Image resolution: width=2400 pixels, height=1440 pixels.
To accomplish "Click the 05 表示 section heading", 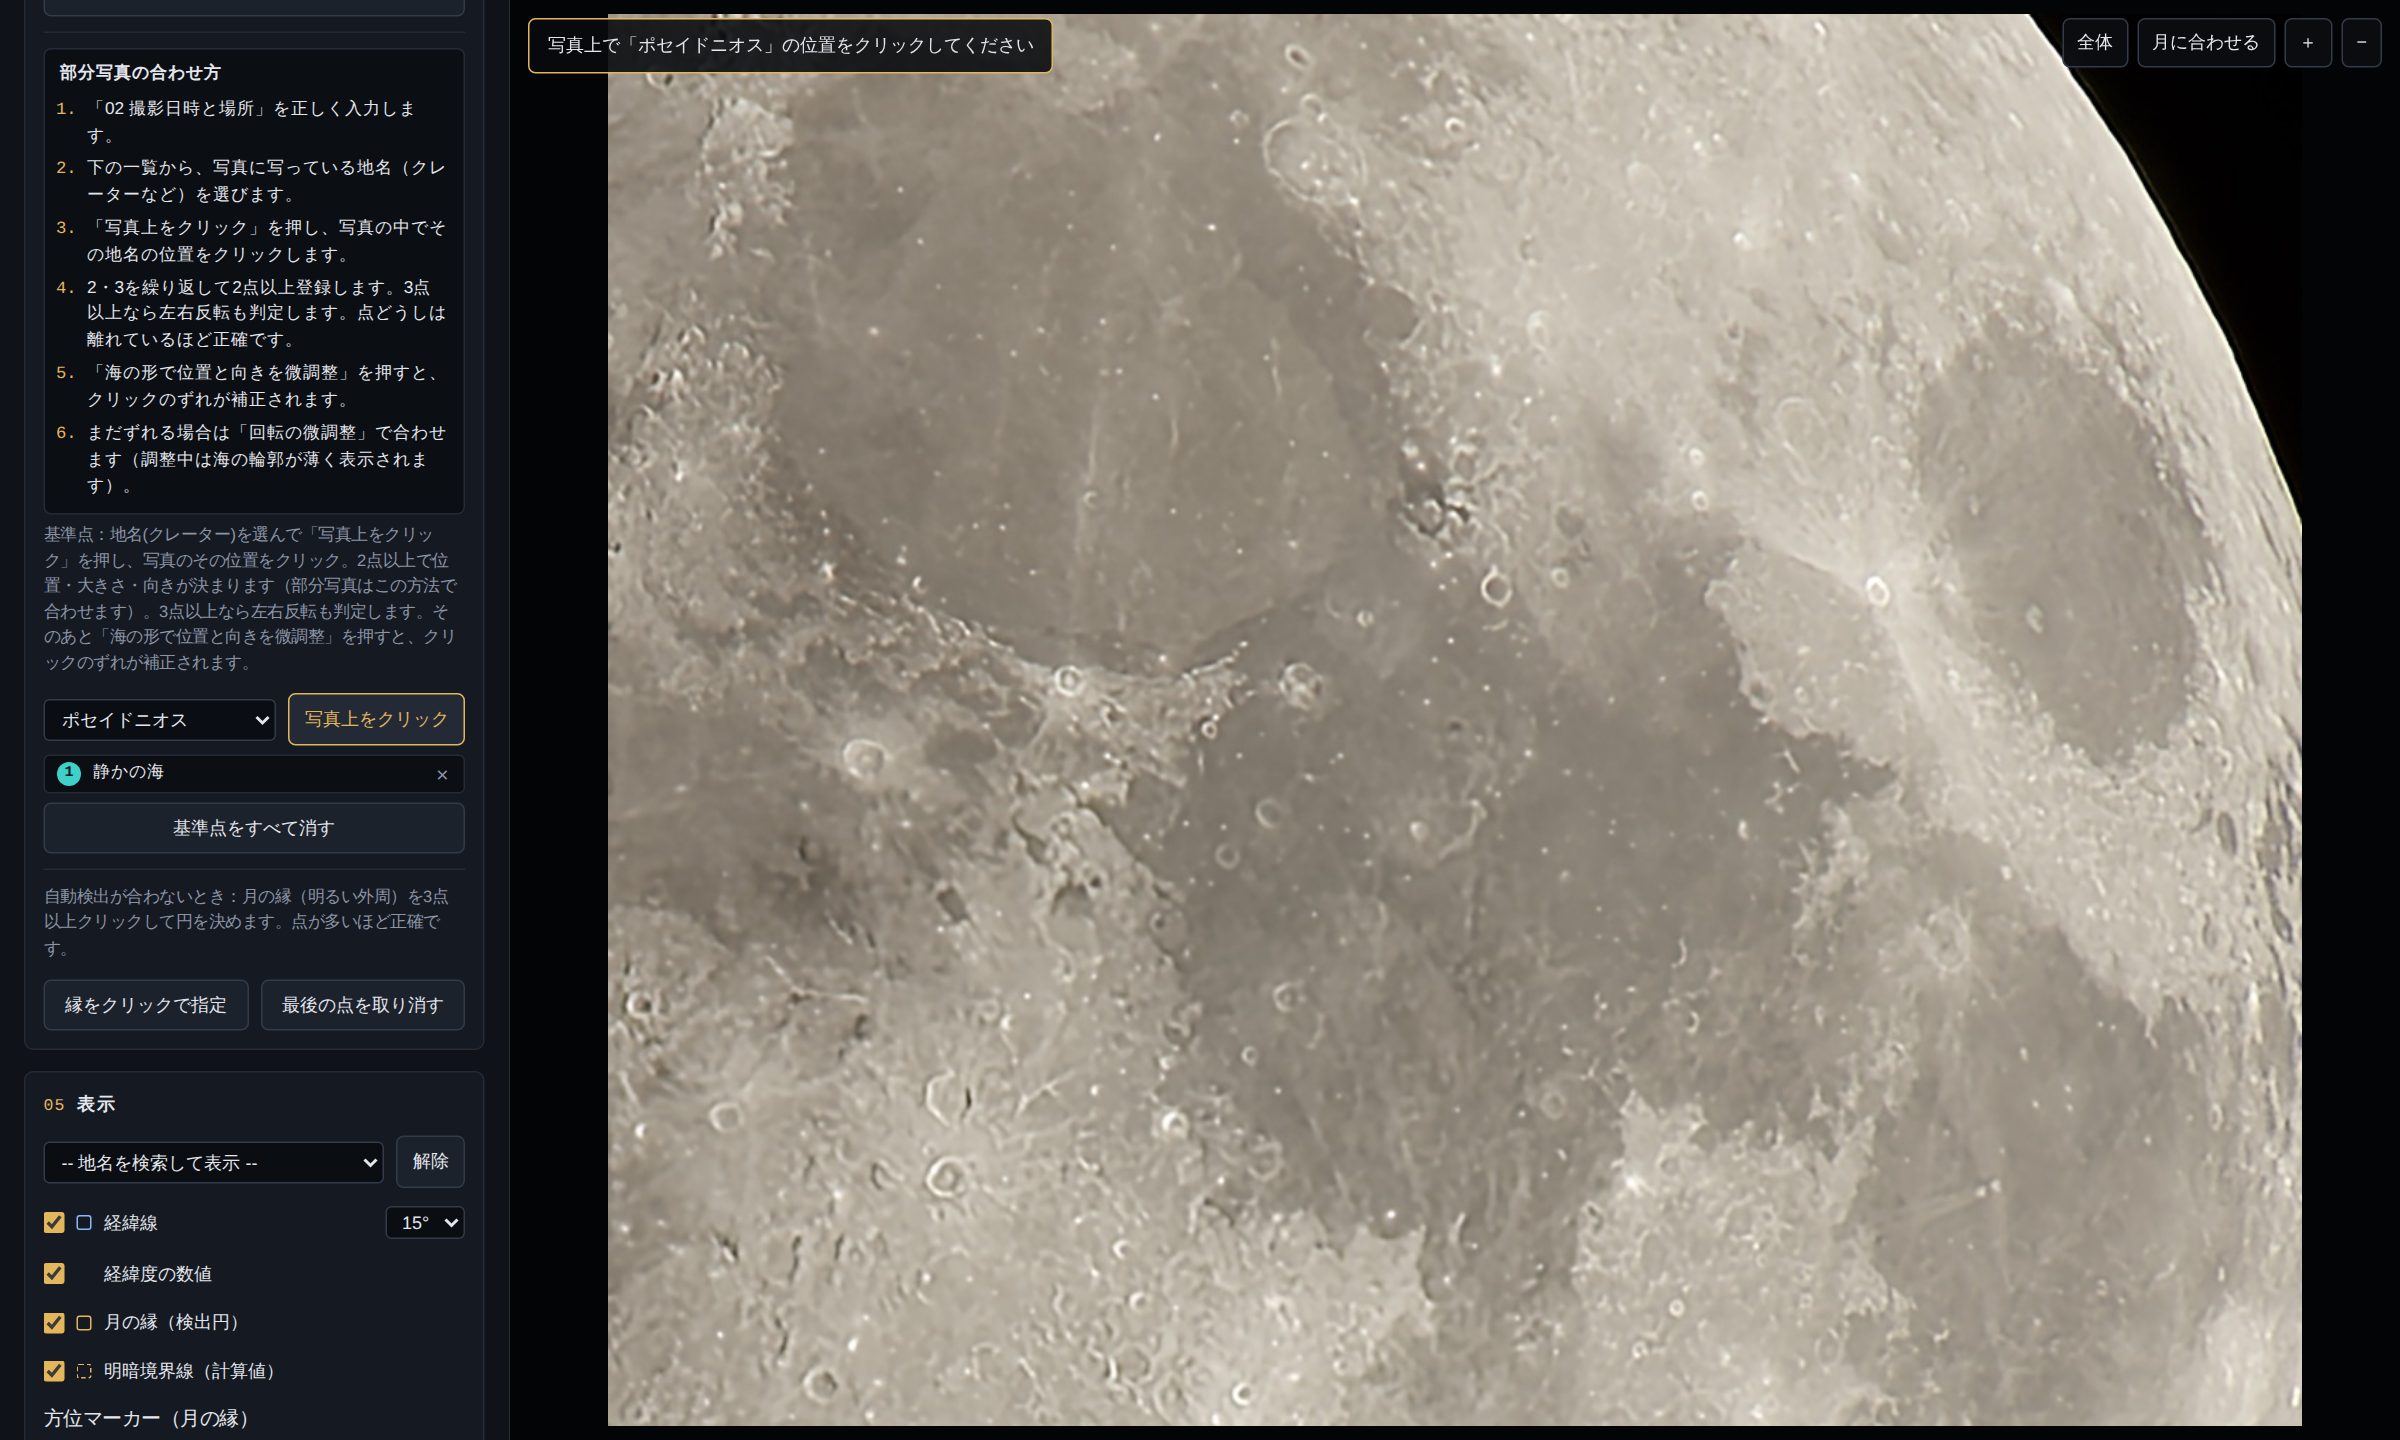I will pos(79,1104).
